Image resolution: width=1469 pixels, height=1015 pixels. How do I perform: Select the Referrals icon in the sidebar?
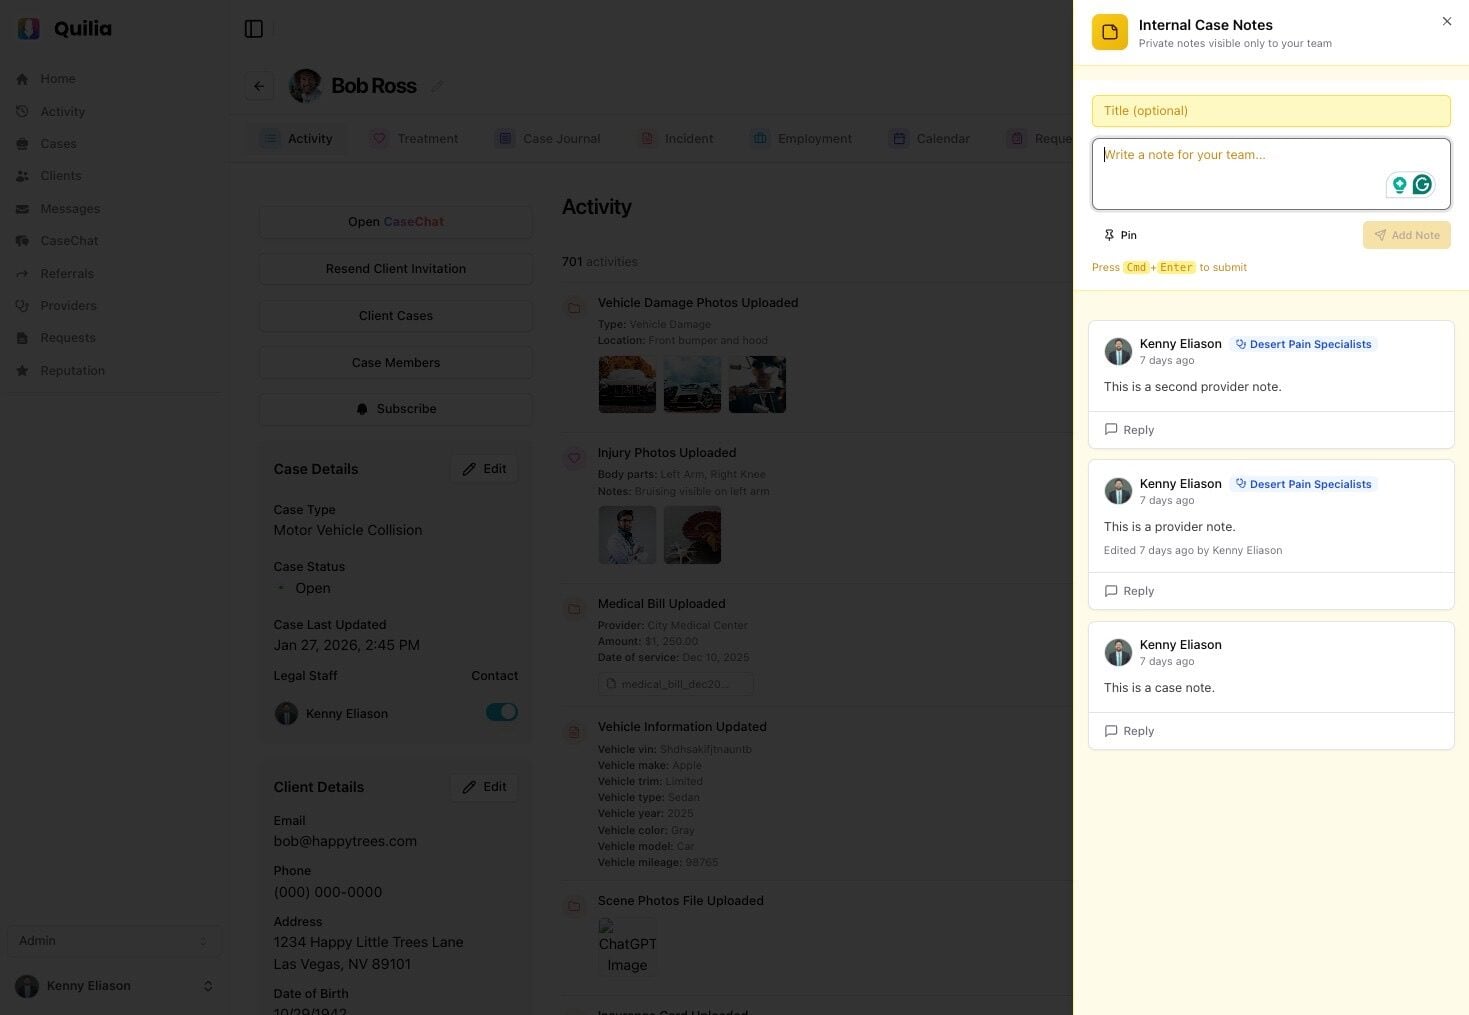pyautogui.click(x=22, y=273)
